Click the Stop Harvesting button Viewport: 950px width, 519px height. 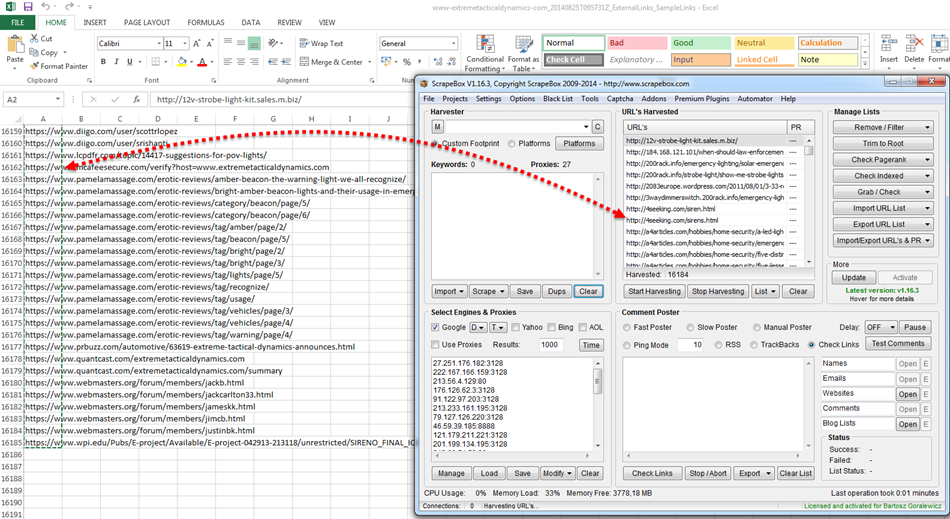point(718,291)
